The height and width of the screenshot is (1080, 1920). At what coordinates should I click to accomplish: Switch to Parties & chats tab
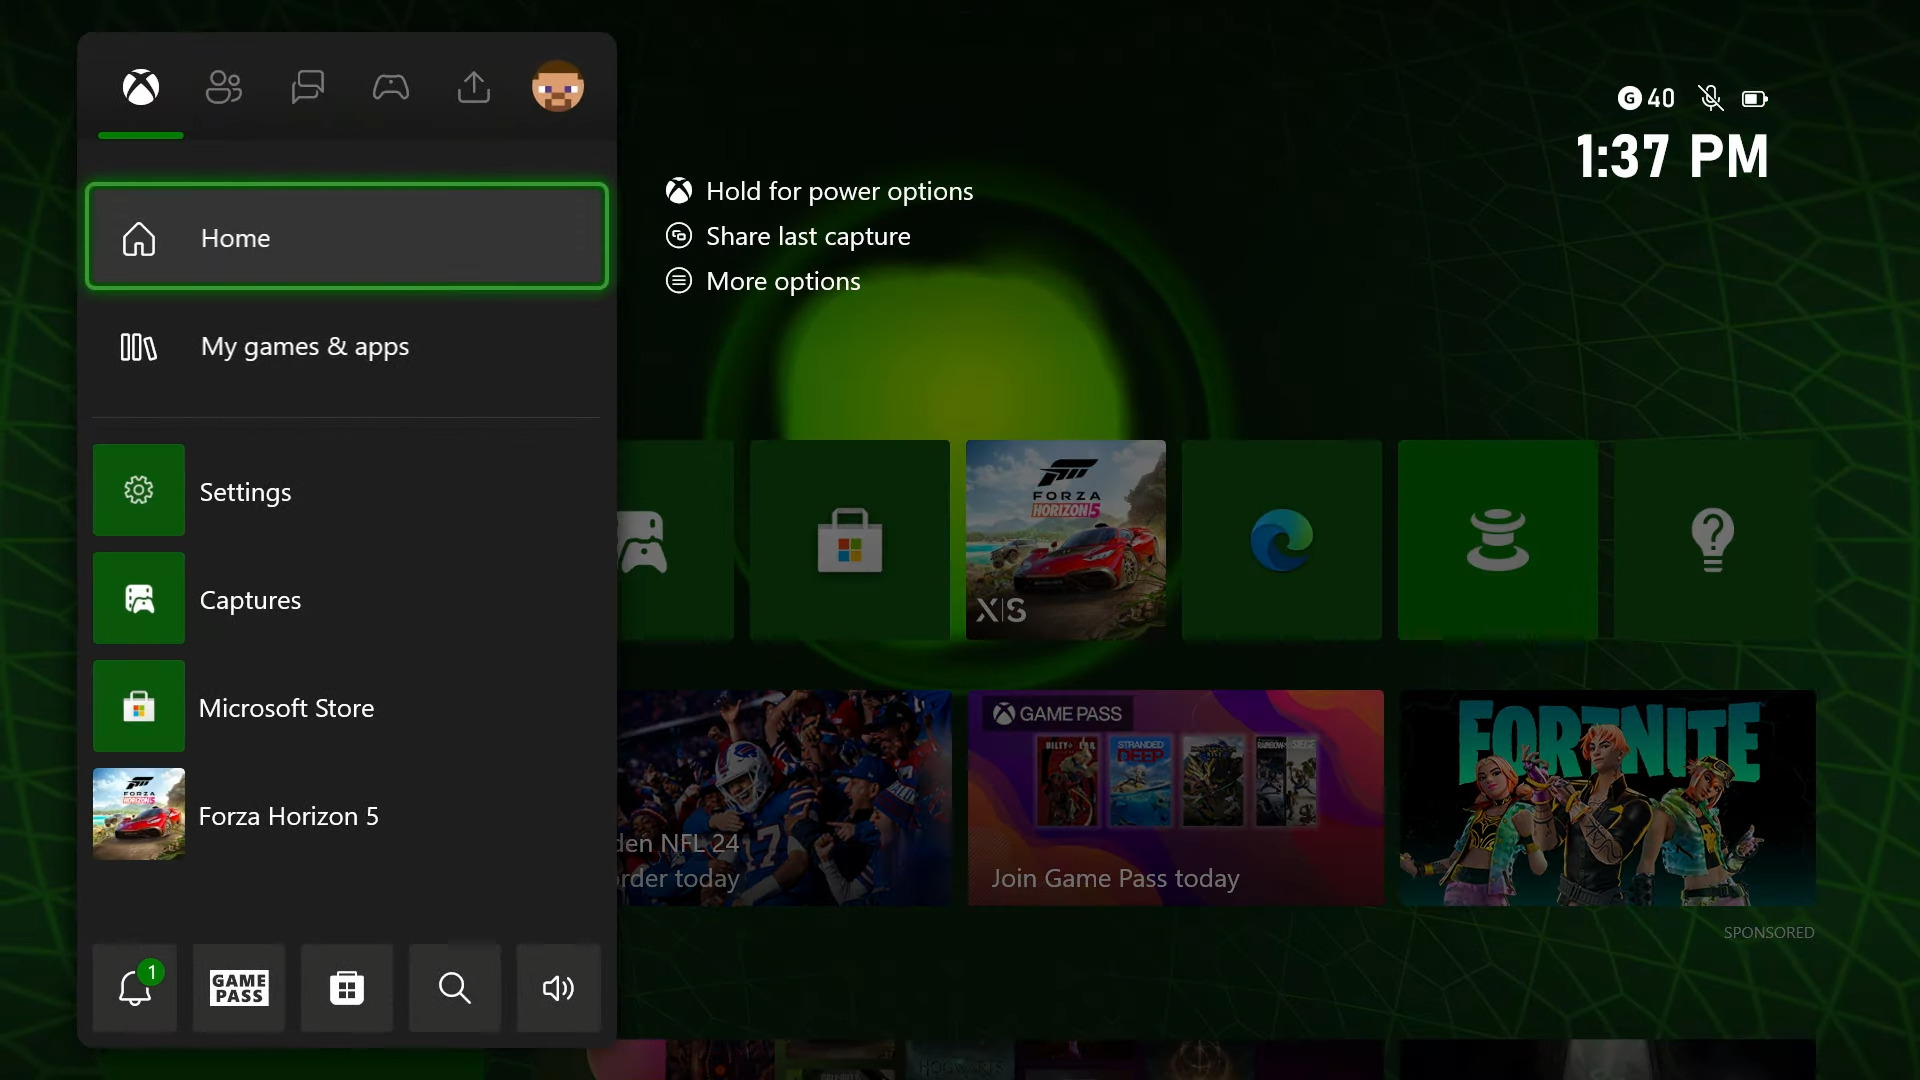pyautogui.click(x=307, y=88)
